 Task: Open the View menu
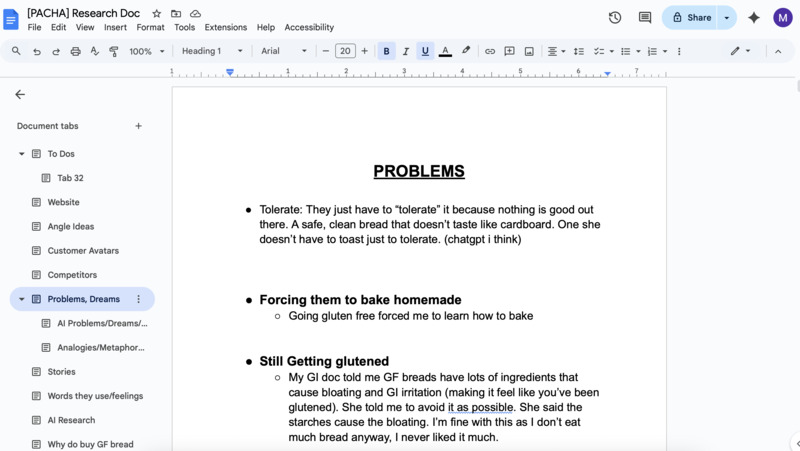(85, 28)
